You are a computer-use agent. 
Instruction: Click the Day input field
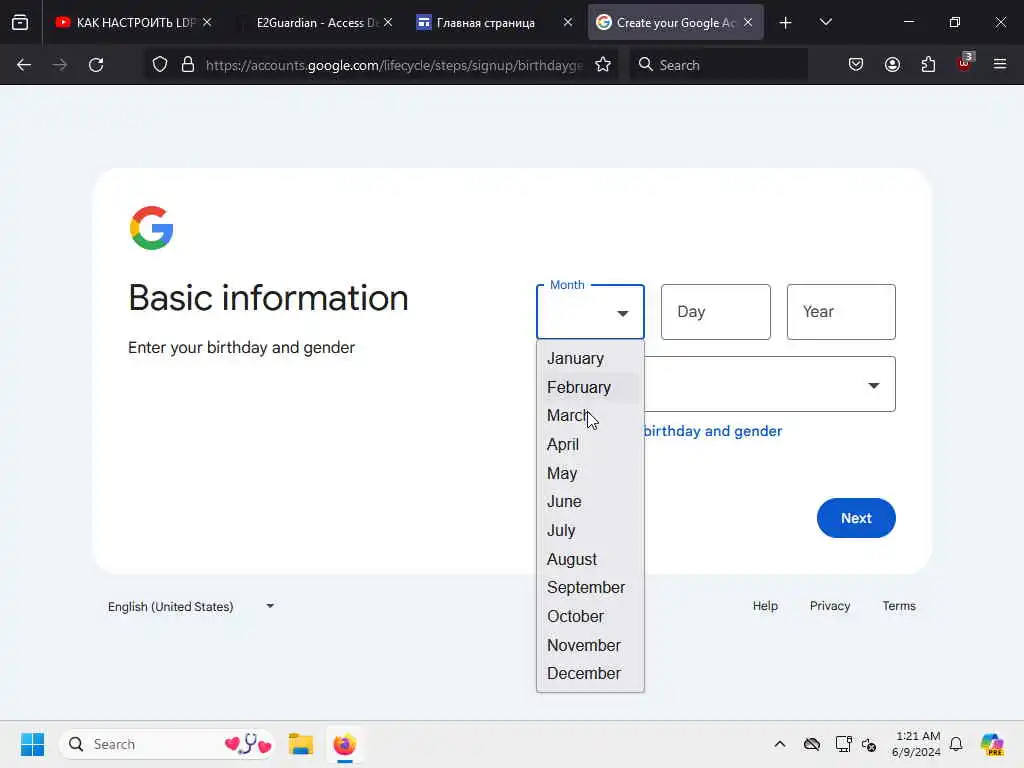(x=716, y=312)
